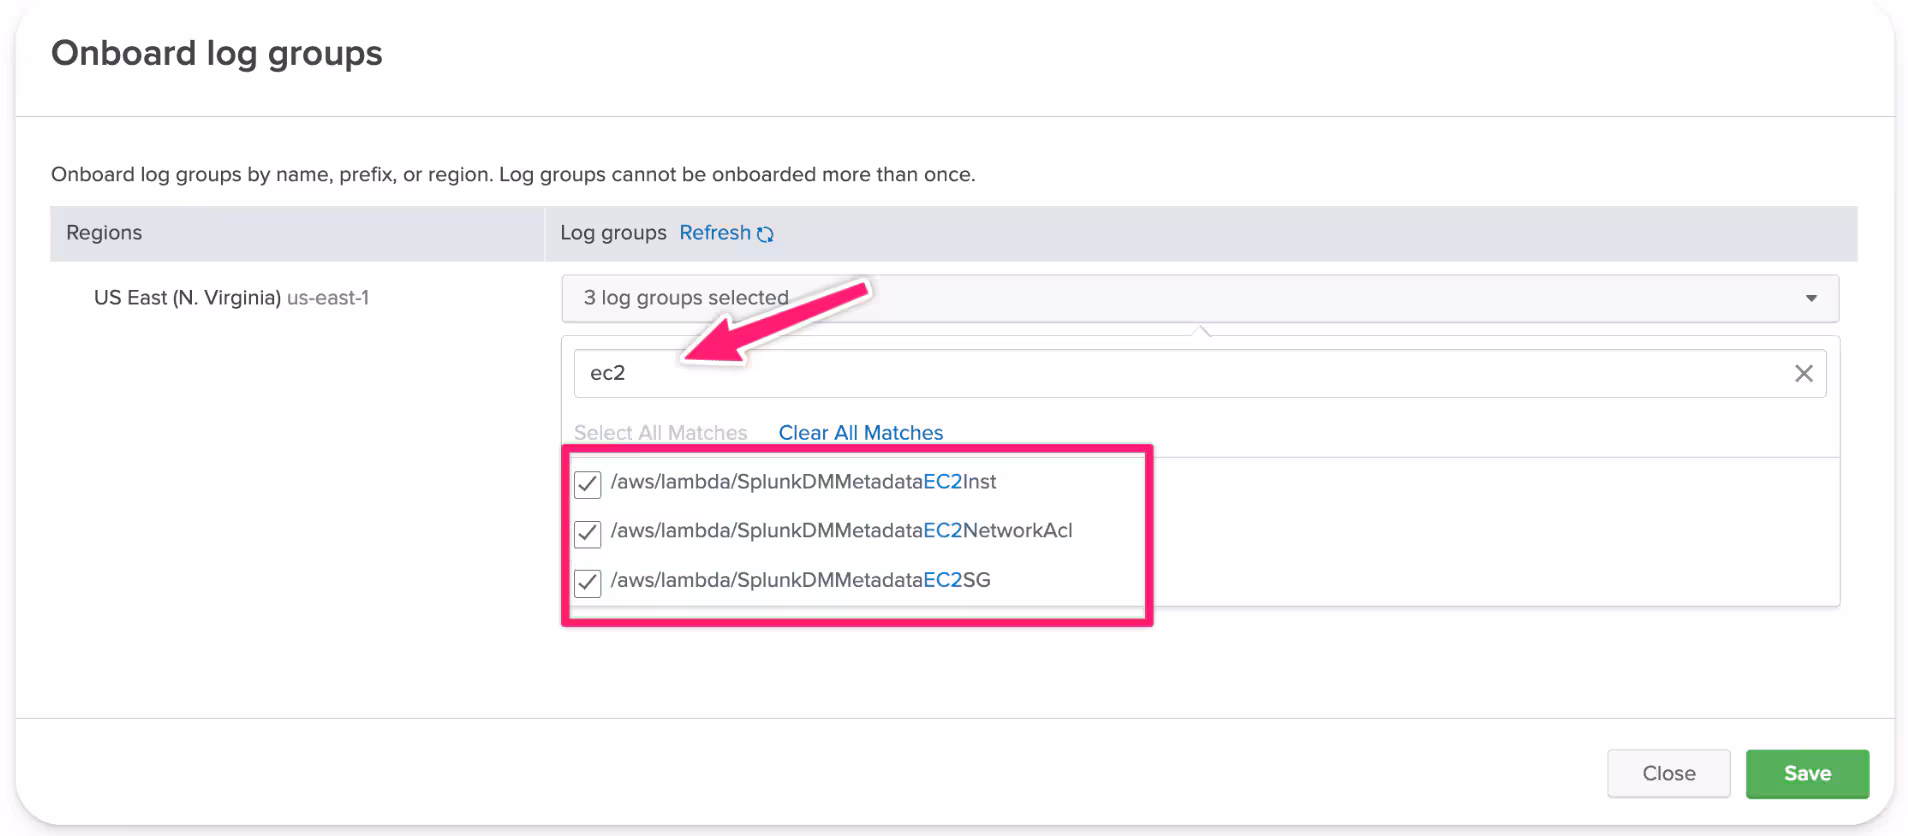
Task: Uncheck the SplunkDMMetadataEC2SG checkbox
Action: pos(588,582)
